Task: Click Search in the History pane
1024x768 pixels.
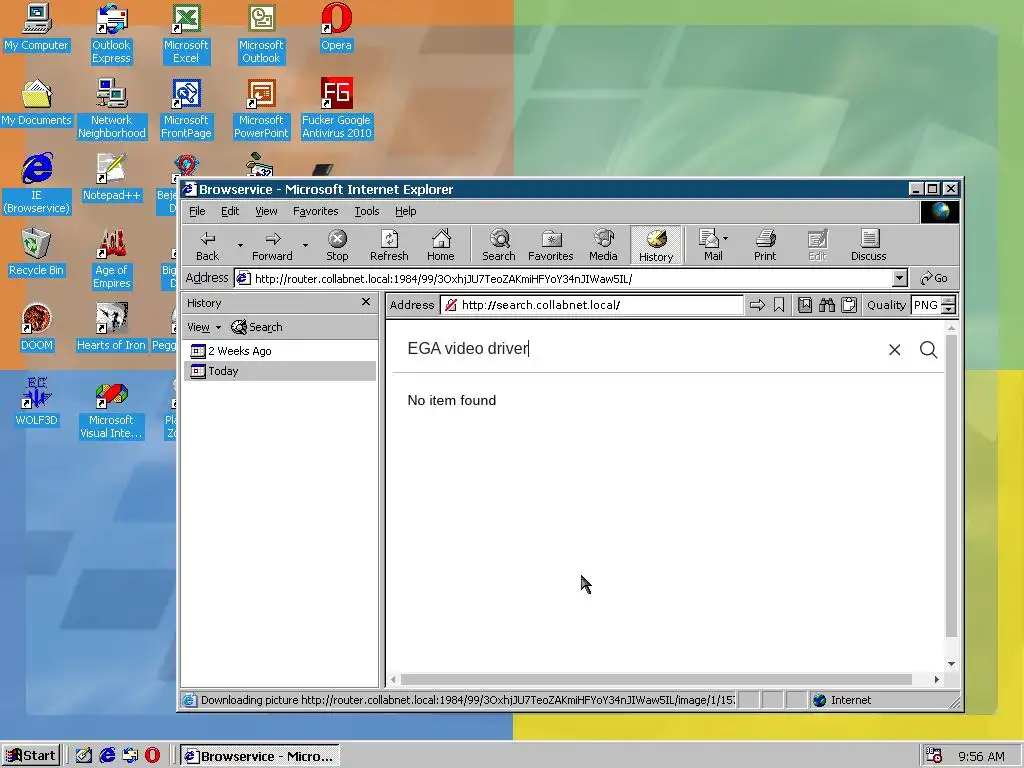Action: point(257,327)
